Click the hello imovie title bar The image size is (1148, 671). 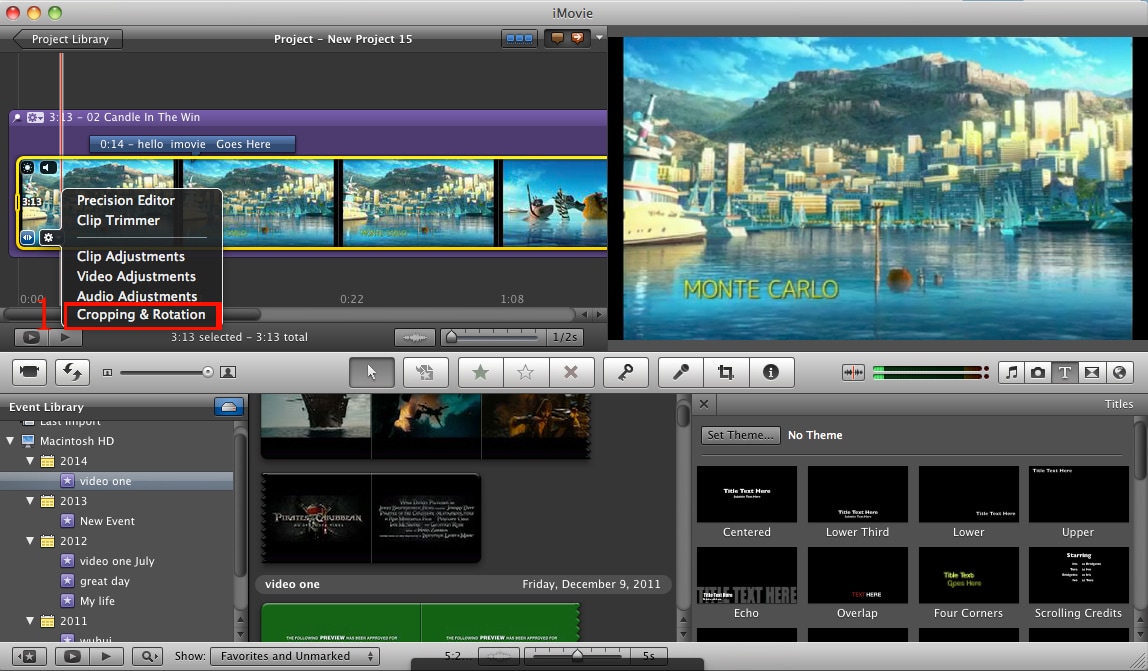click(193, 144)
